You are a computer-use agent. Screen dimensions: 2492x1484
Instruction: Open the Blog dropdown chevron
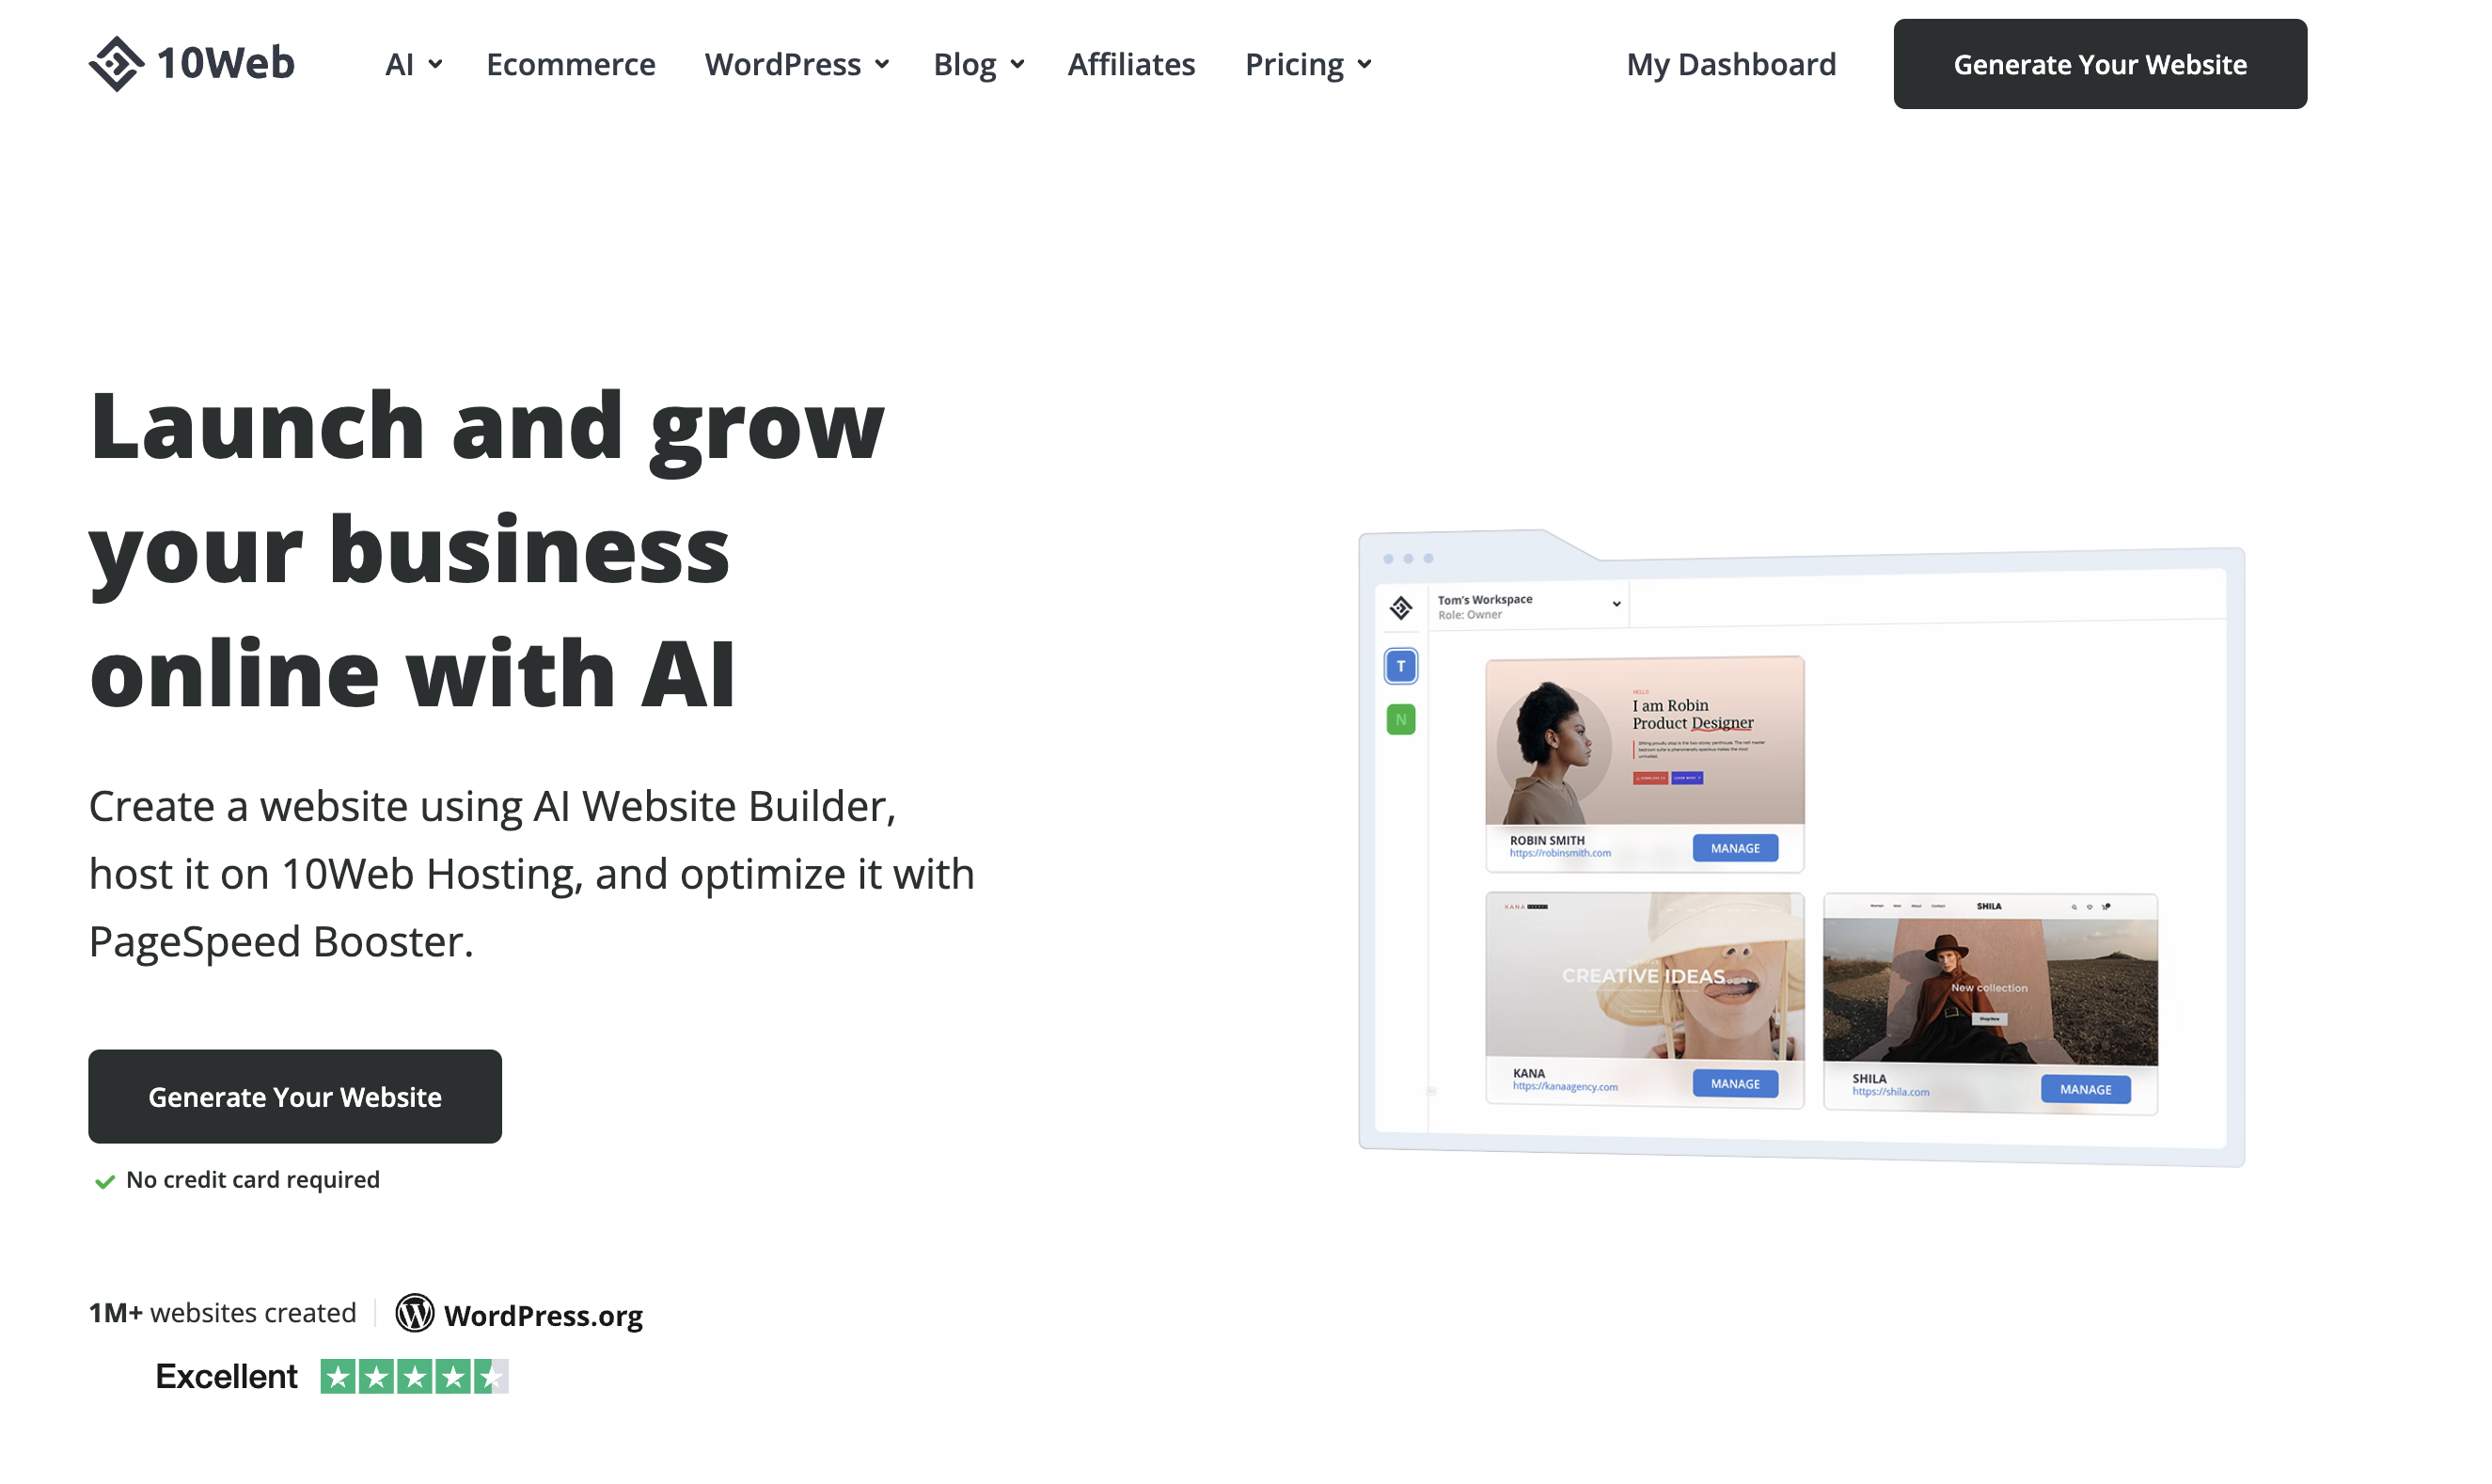pyautogui.click(x=1017, y=64)
